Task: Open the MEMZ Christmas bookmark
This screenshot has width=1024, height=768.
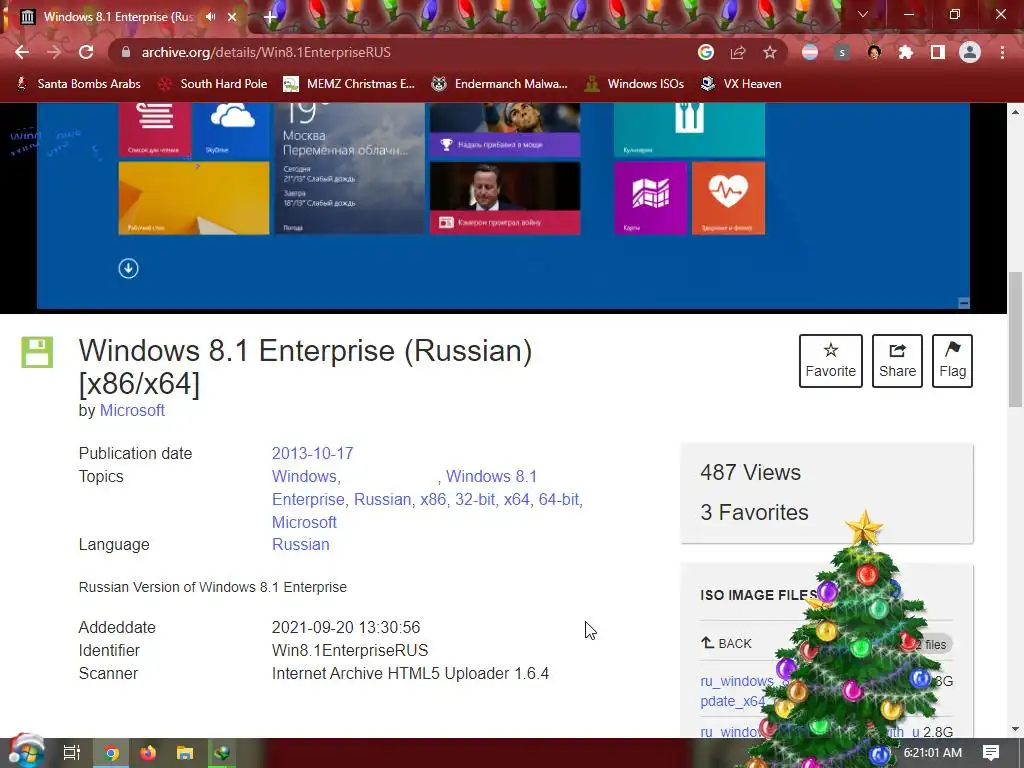Action: pos(349,84)
